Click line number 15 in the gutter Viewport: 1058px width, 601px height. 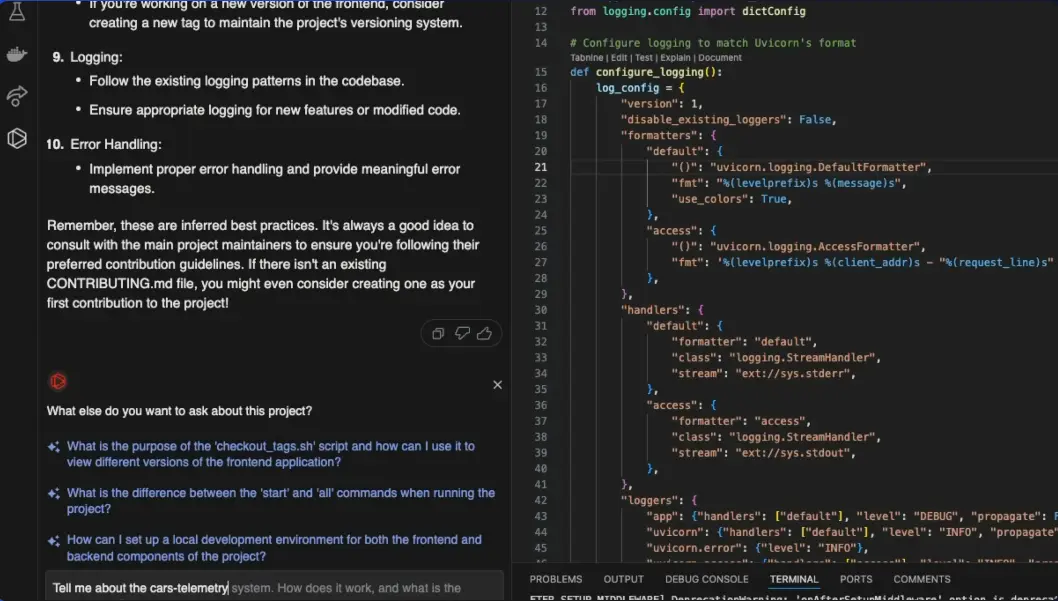coord(540,72)
